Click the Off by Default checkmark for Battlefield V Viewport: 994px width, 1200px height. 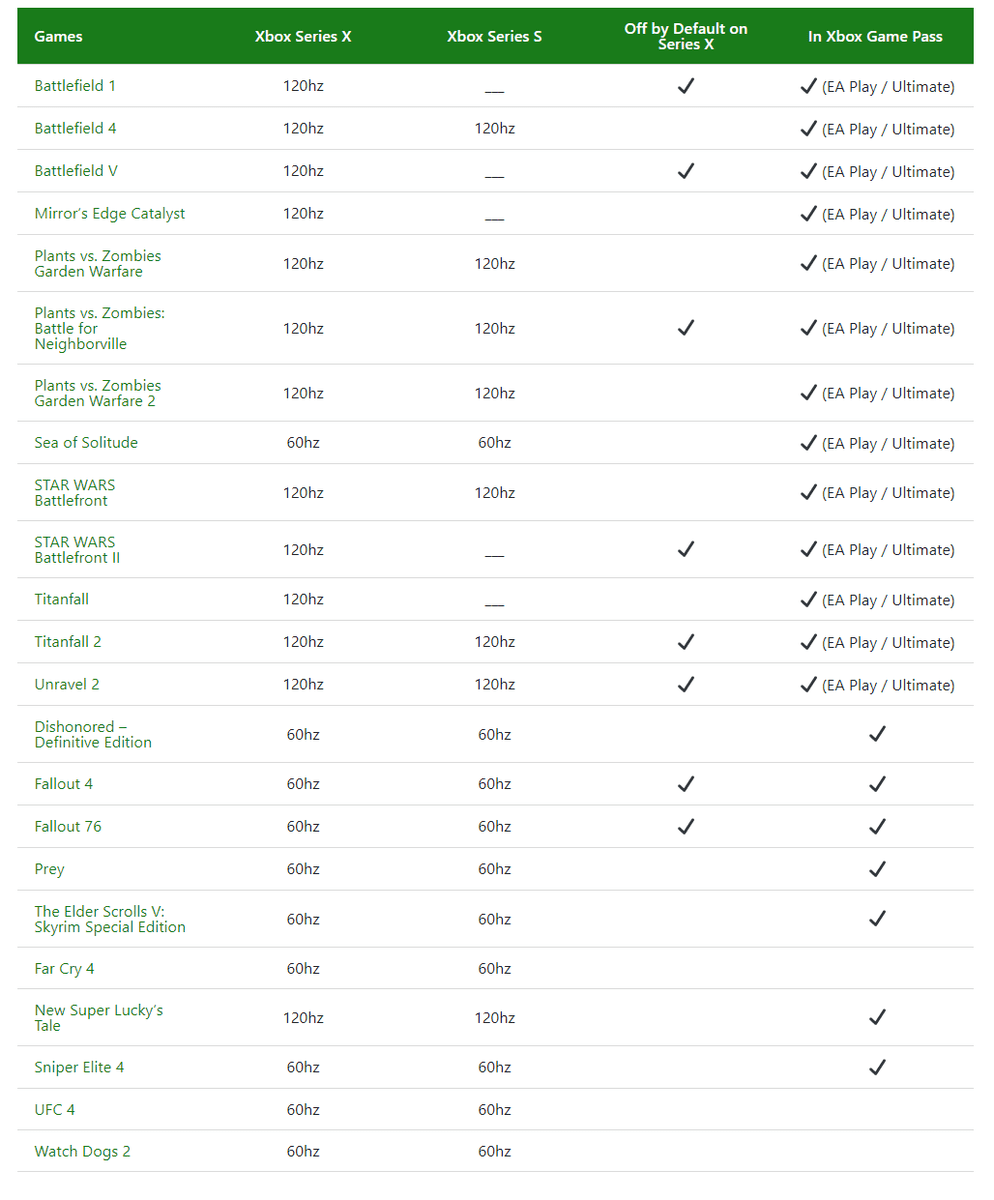(686, 171)
